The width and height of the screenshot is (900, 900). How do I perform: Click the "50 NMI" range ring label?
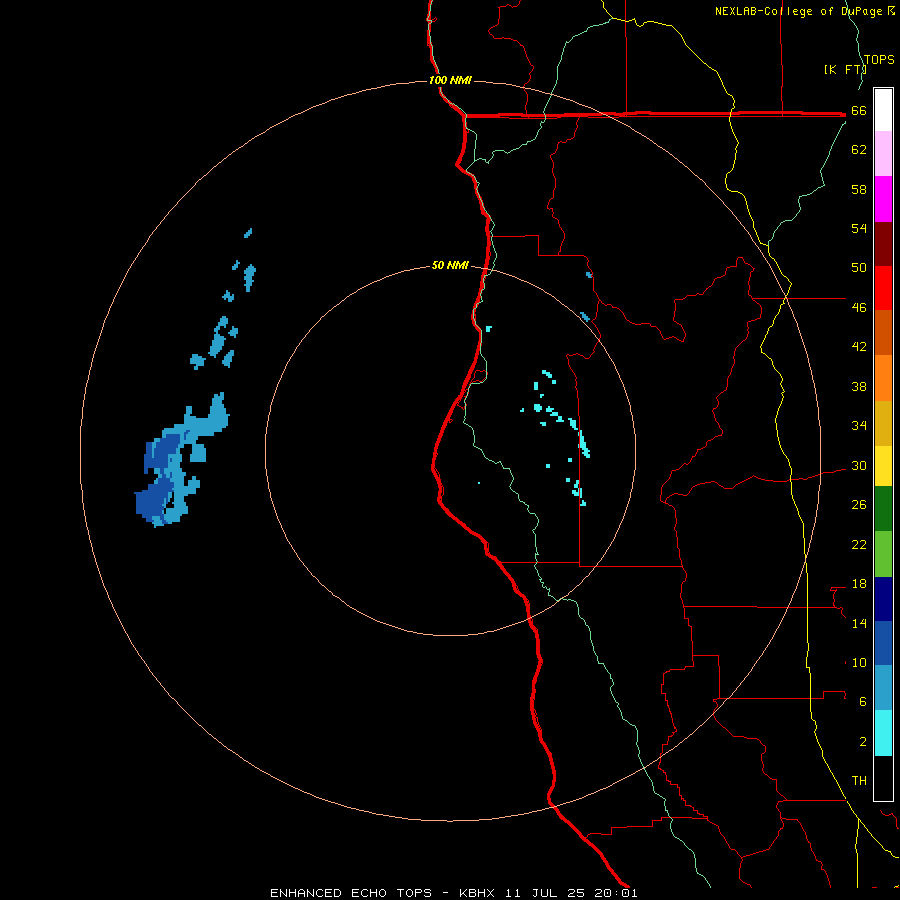450,265
